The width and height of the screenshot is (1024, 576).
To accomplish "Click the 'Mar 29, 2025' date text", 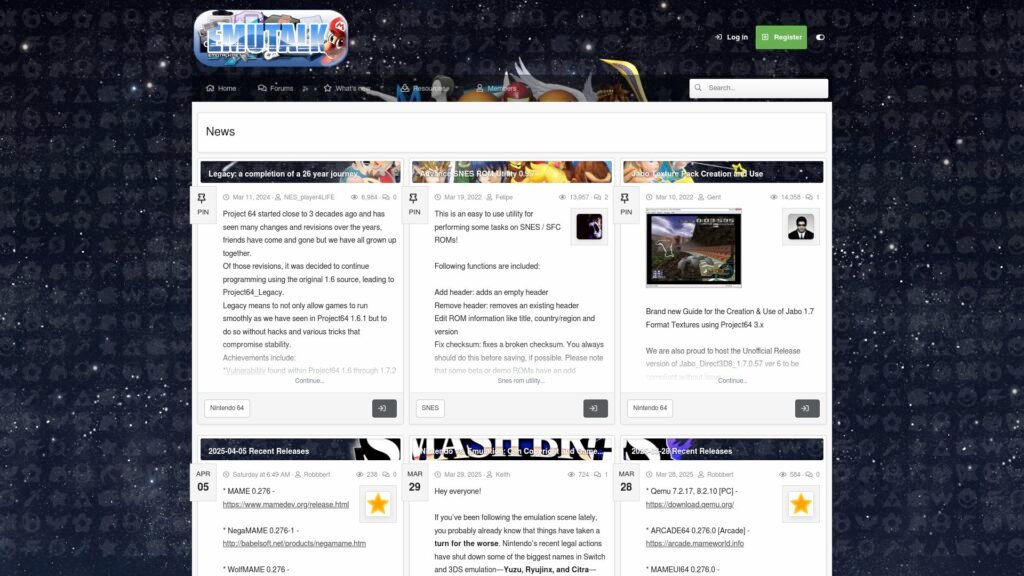I will [x=462, y=475].
